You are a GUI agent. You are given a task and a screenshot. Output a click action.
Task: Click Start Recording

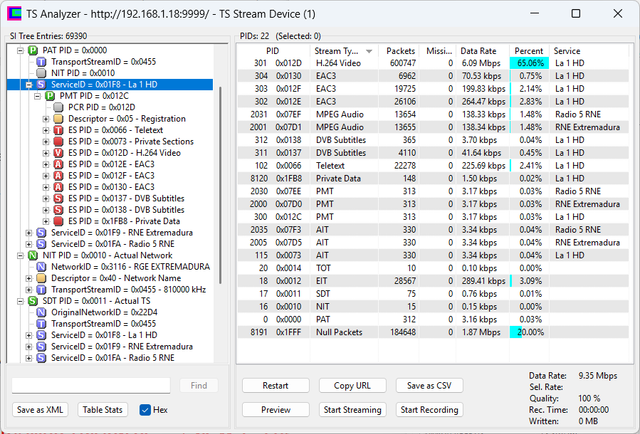[429, 410]
